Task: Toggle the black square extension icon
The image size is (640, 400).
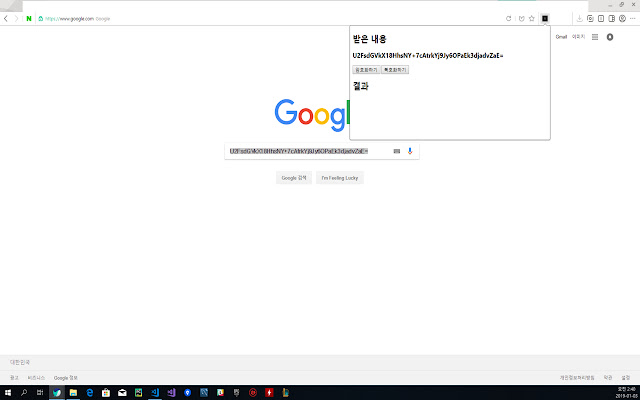Action: pos(545,18)
